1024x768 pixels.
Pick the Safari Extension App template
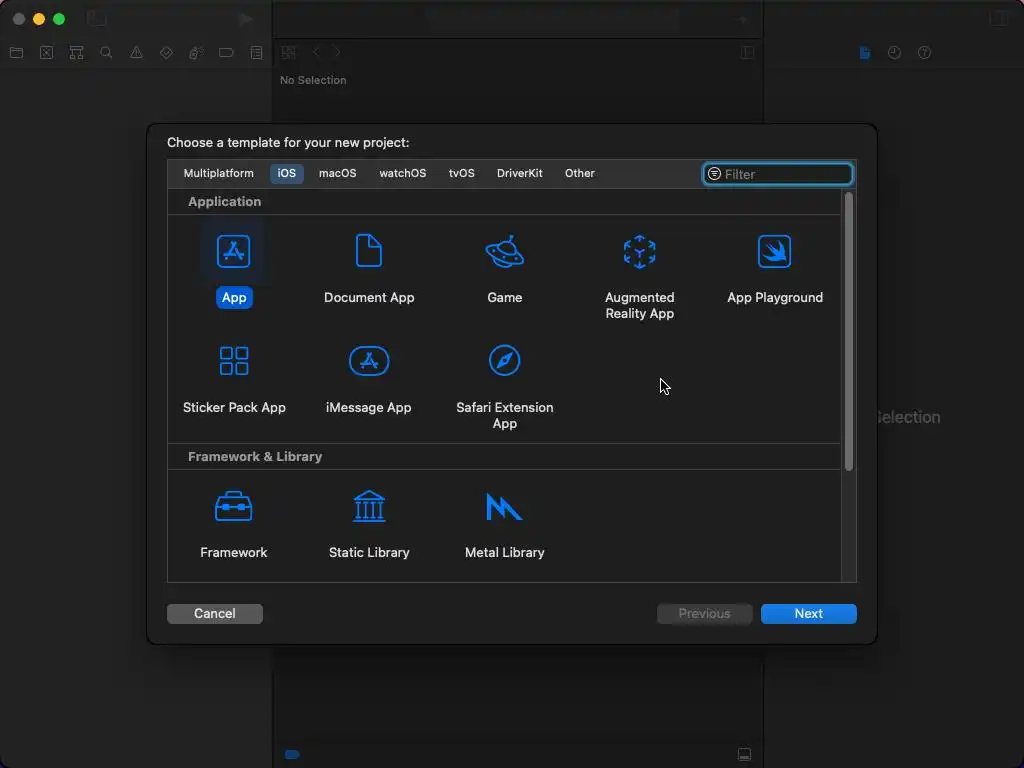(504, 387)
